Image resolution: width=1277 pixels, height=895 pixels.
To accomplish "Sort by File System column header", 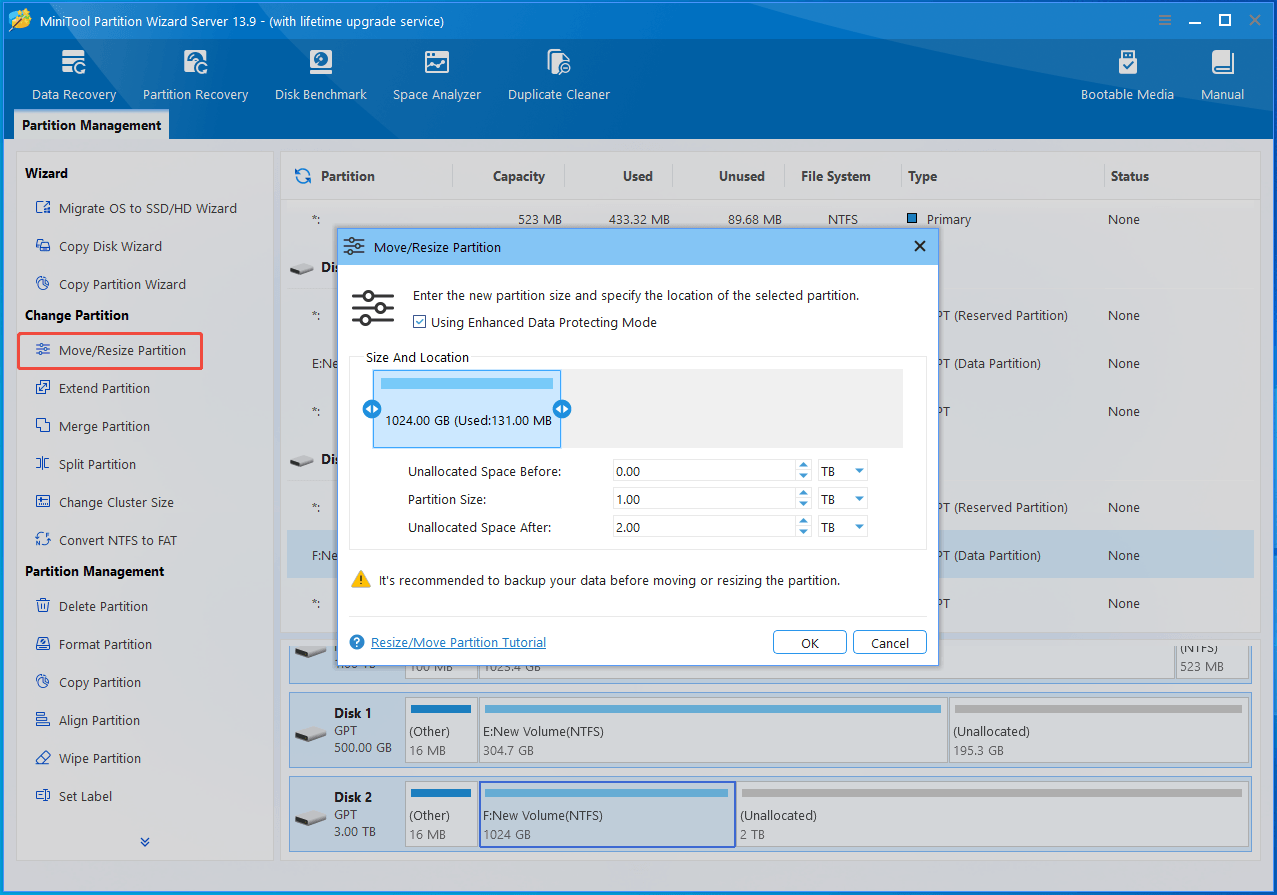I will click(x=836, y=176).
